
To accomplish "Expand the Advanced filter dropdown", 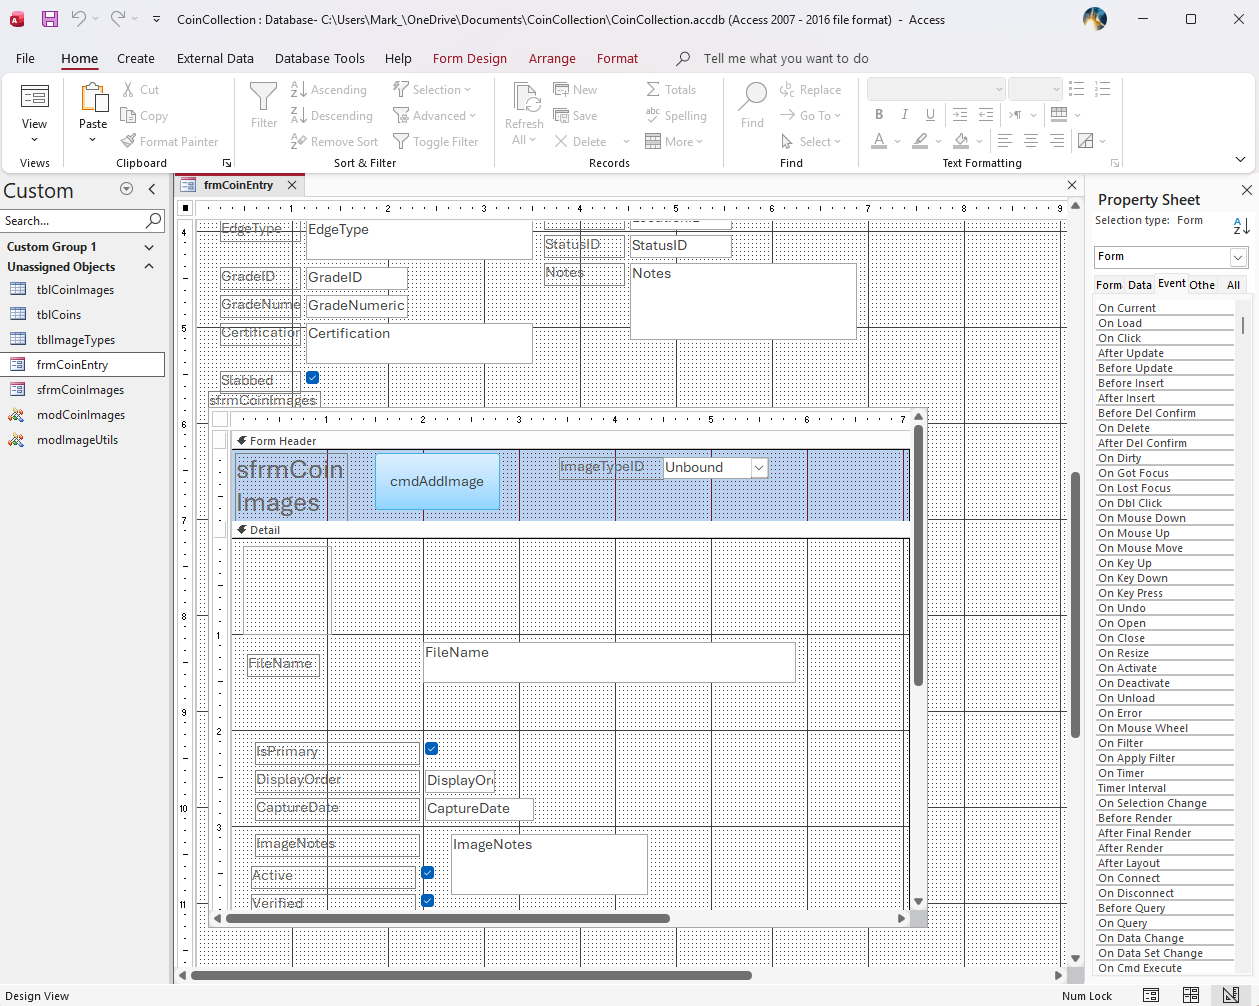I will click(472, 116).
